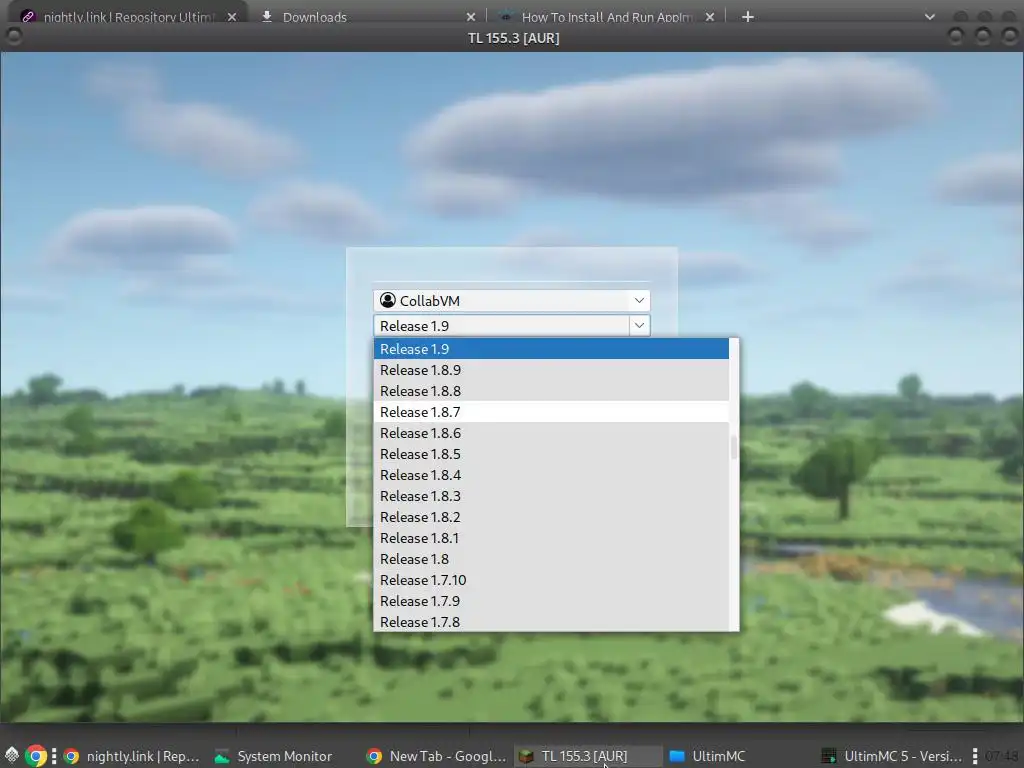The image size is (1024, 768).
Task: Open the taskbar start menu icon
Action: pos(12,756)
